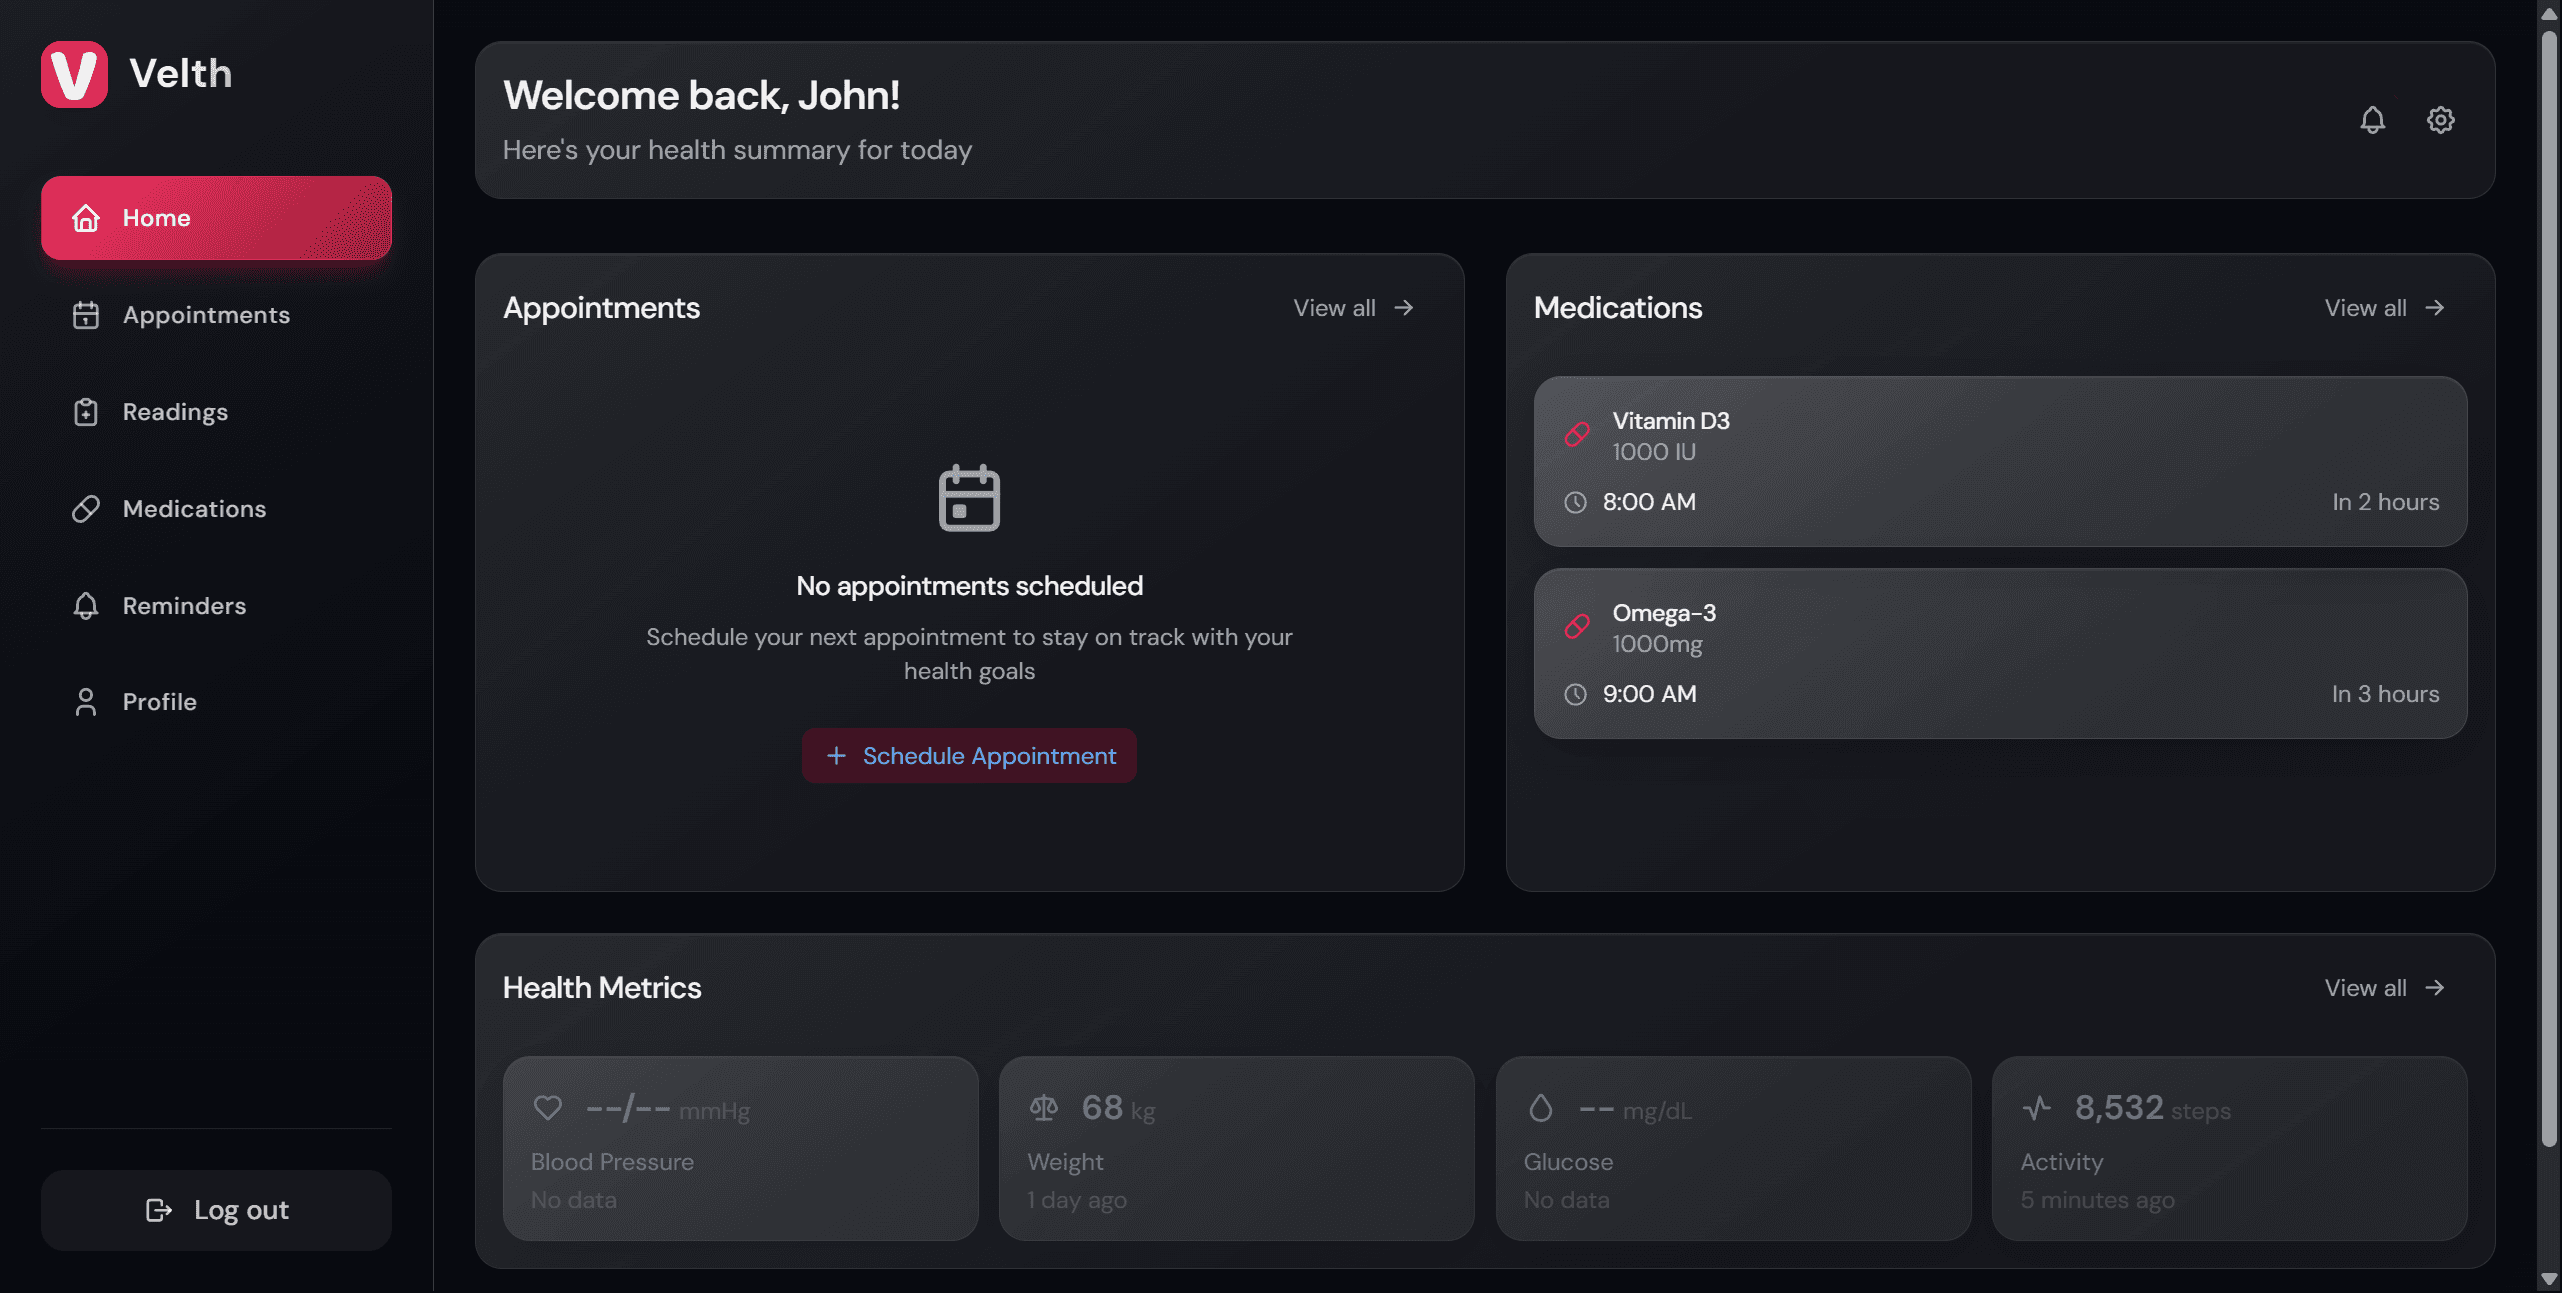Click the '8,532' steps value

point(2118,1108)
